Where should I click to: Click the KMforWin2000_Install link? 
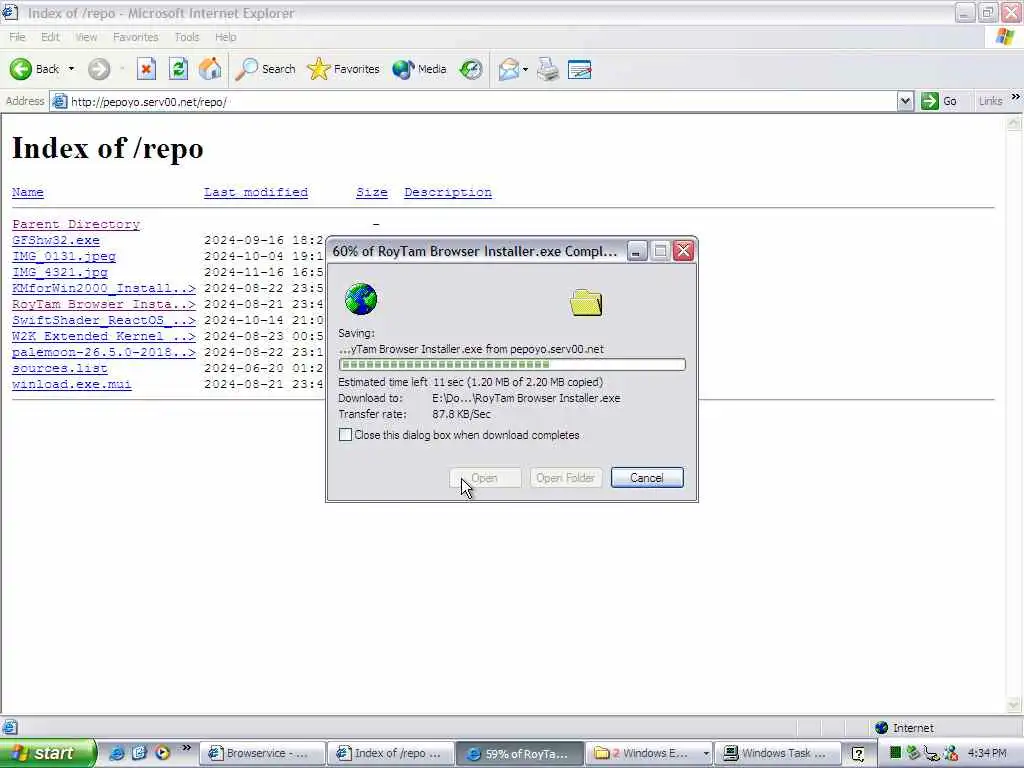[x=104, y=288]
